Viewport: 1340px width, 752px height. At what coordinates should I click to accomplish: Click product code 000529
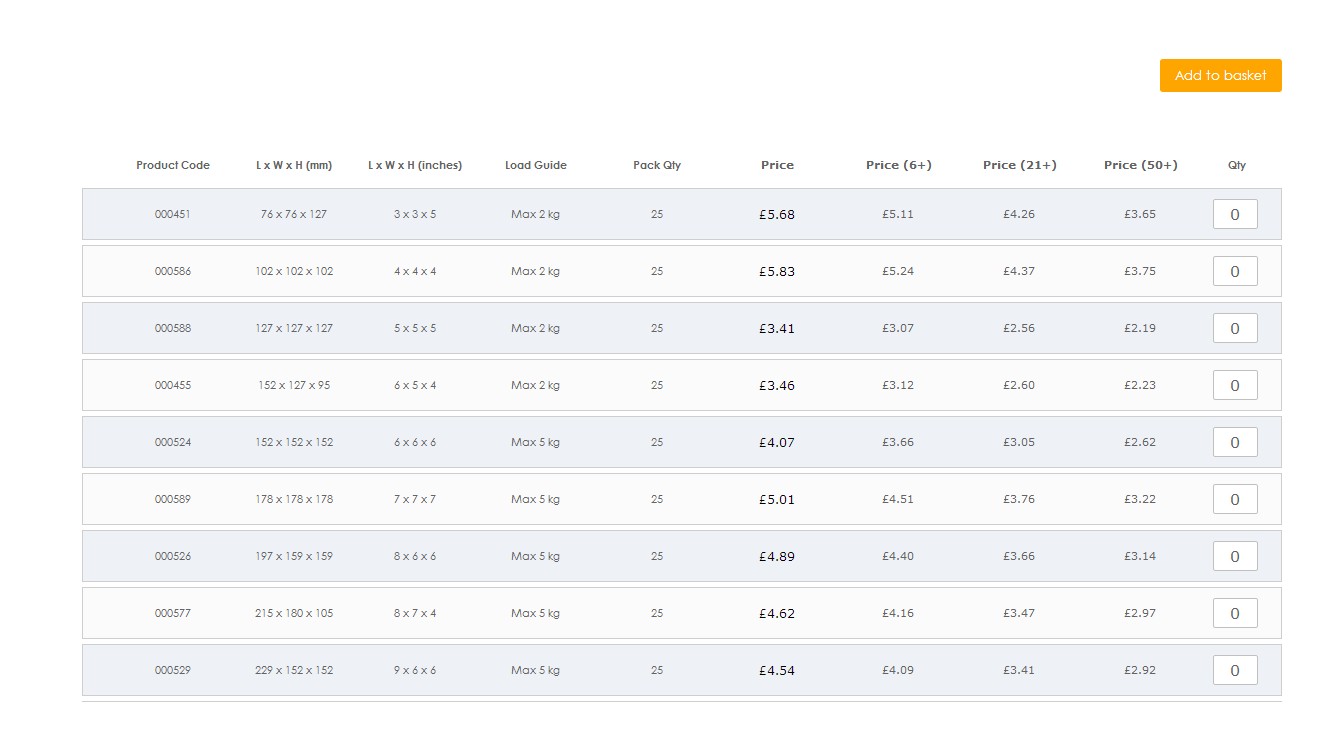point(172,670)
